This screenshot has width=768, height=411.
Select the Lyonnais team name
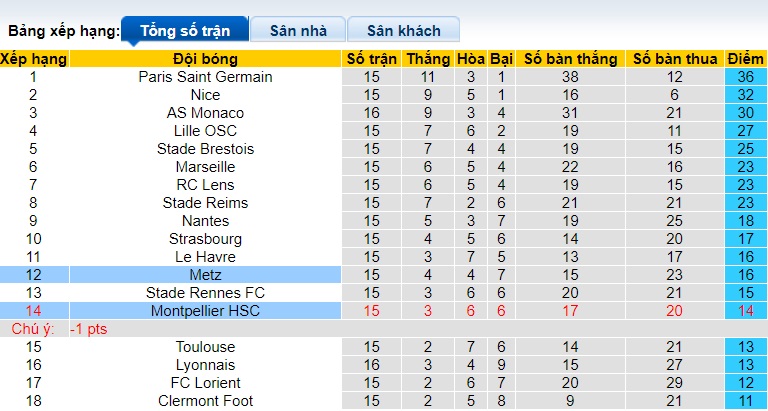tap(205, 365)
